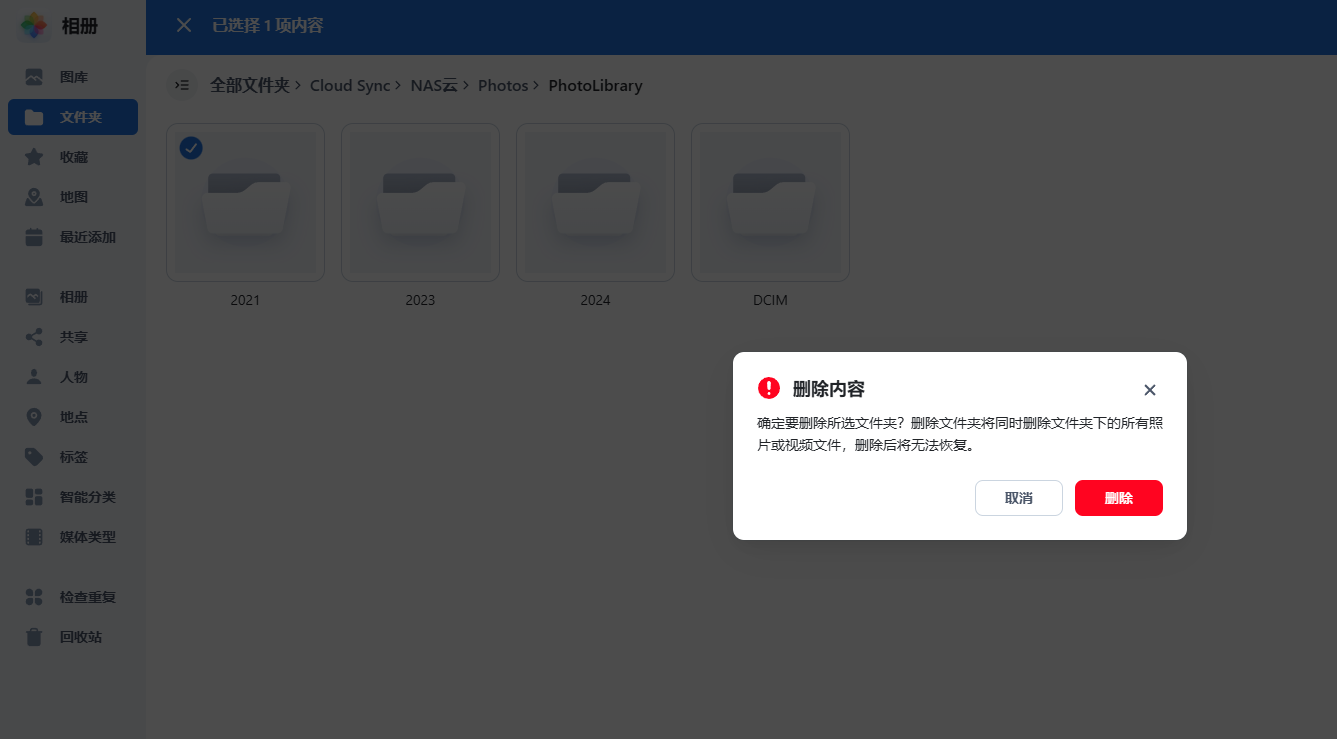Click the 图库 gallery icon in sidebar
This screenshot has width=1337, height=739.
tap(34, 77)
